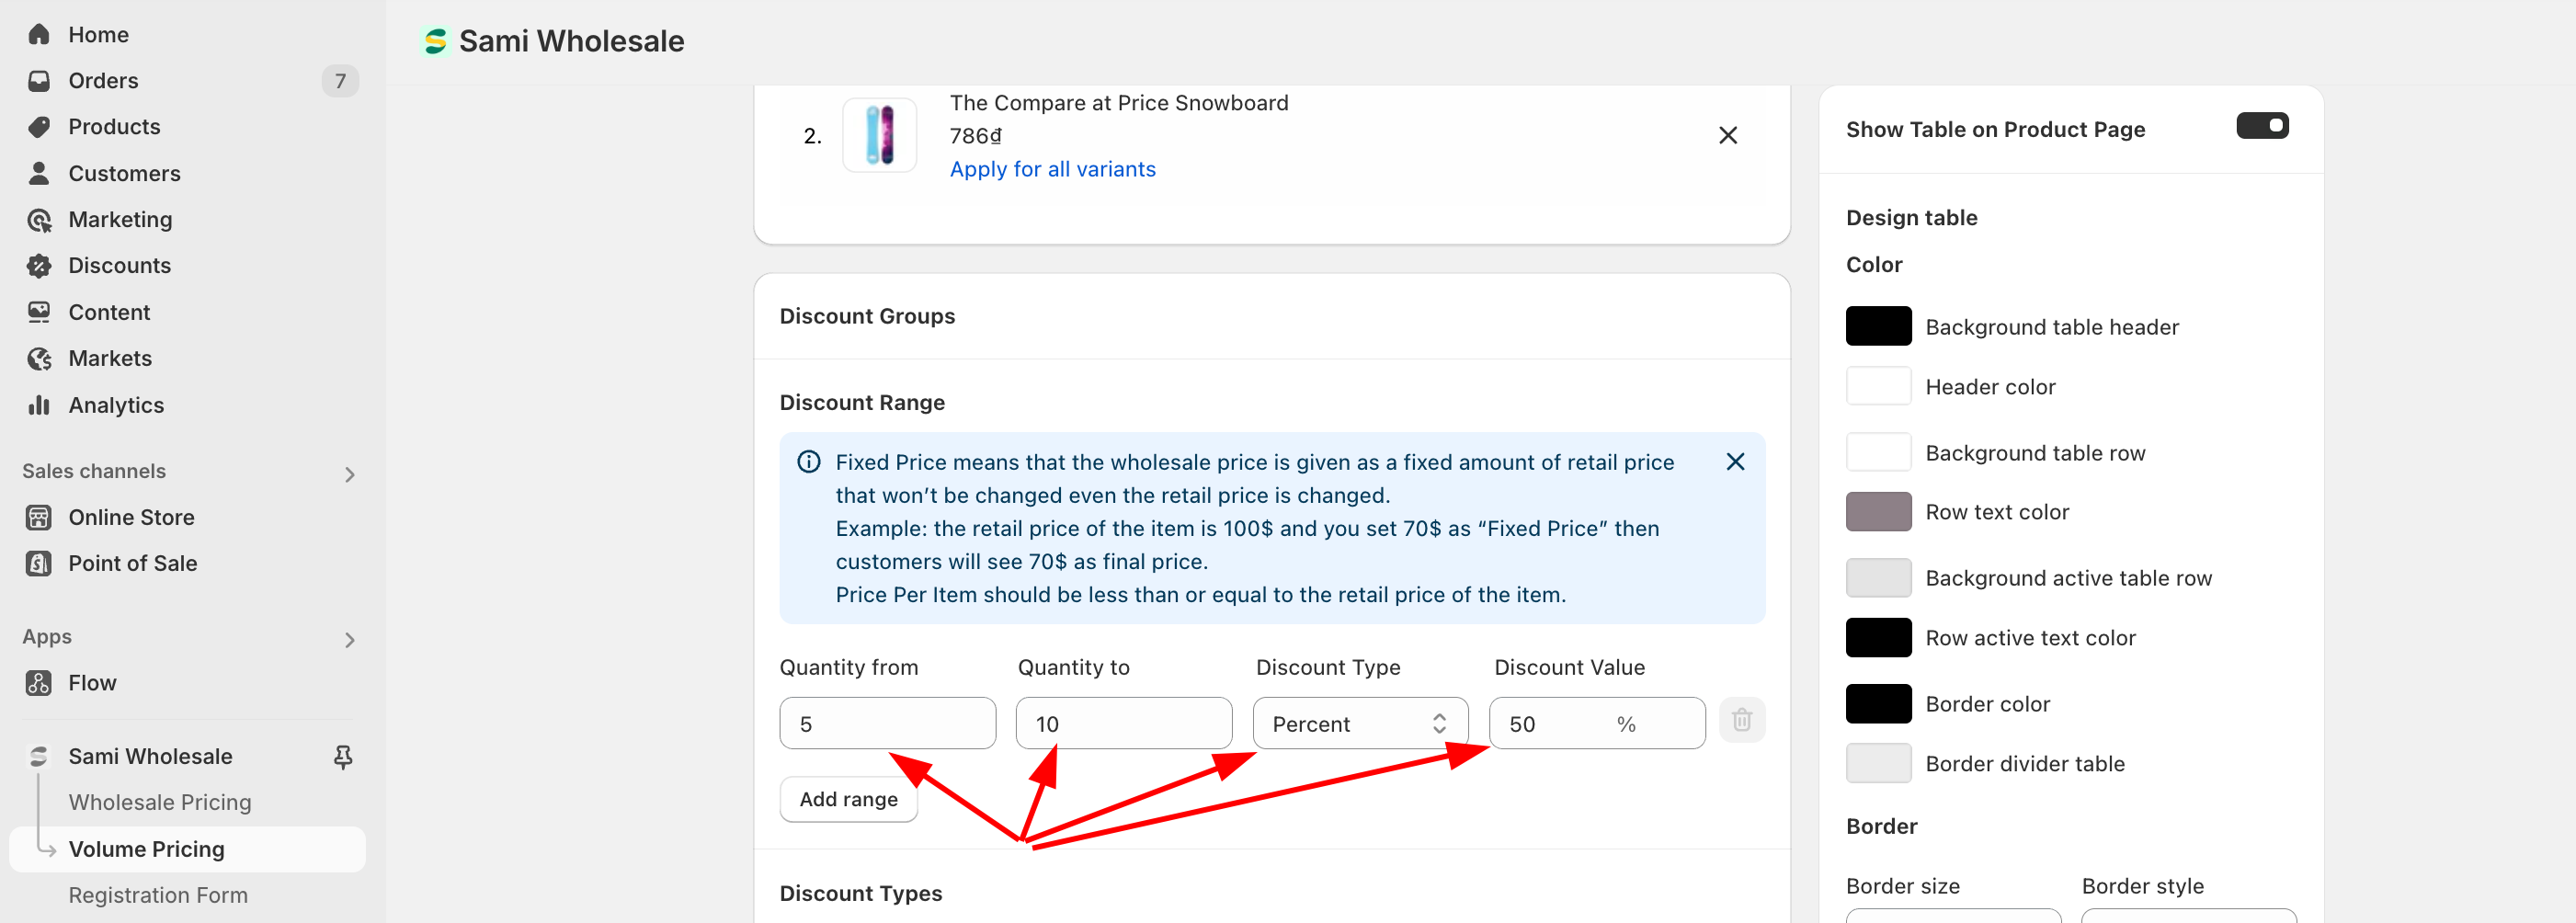Open the Discount Type dropdown
Viewport: 2576px width, 923px height.
[1359, 724]
